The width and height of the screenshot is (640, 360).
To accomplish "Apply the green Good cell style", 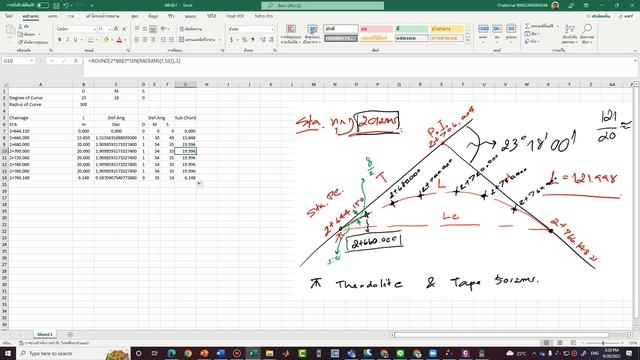I will click(x=412, y=29).
